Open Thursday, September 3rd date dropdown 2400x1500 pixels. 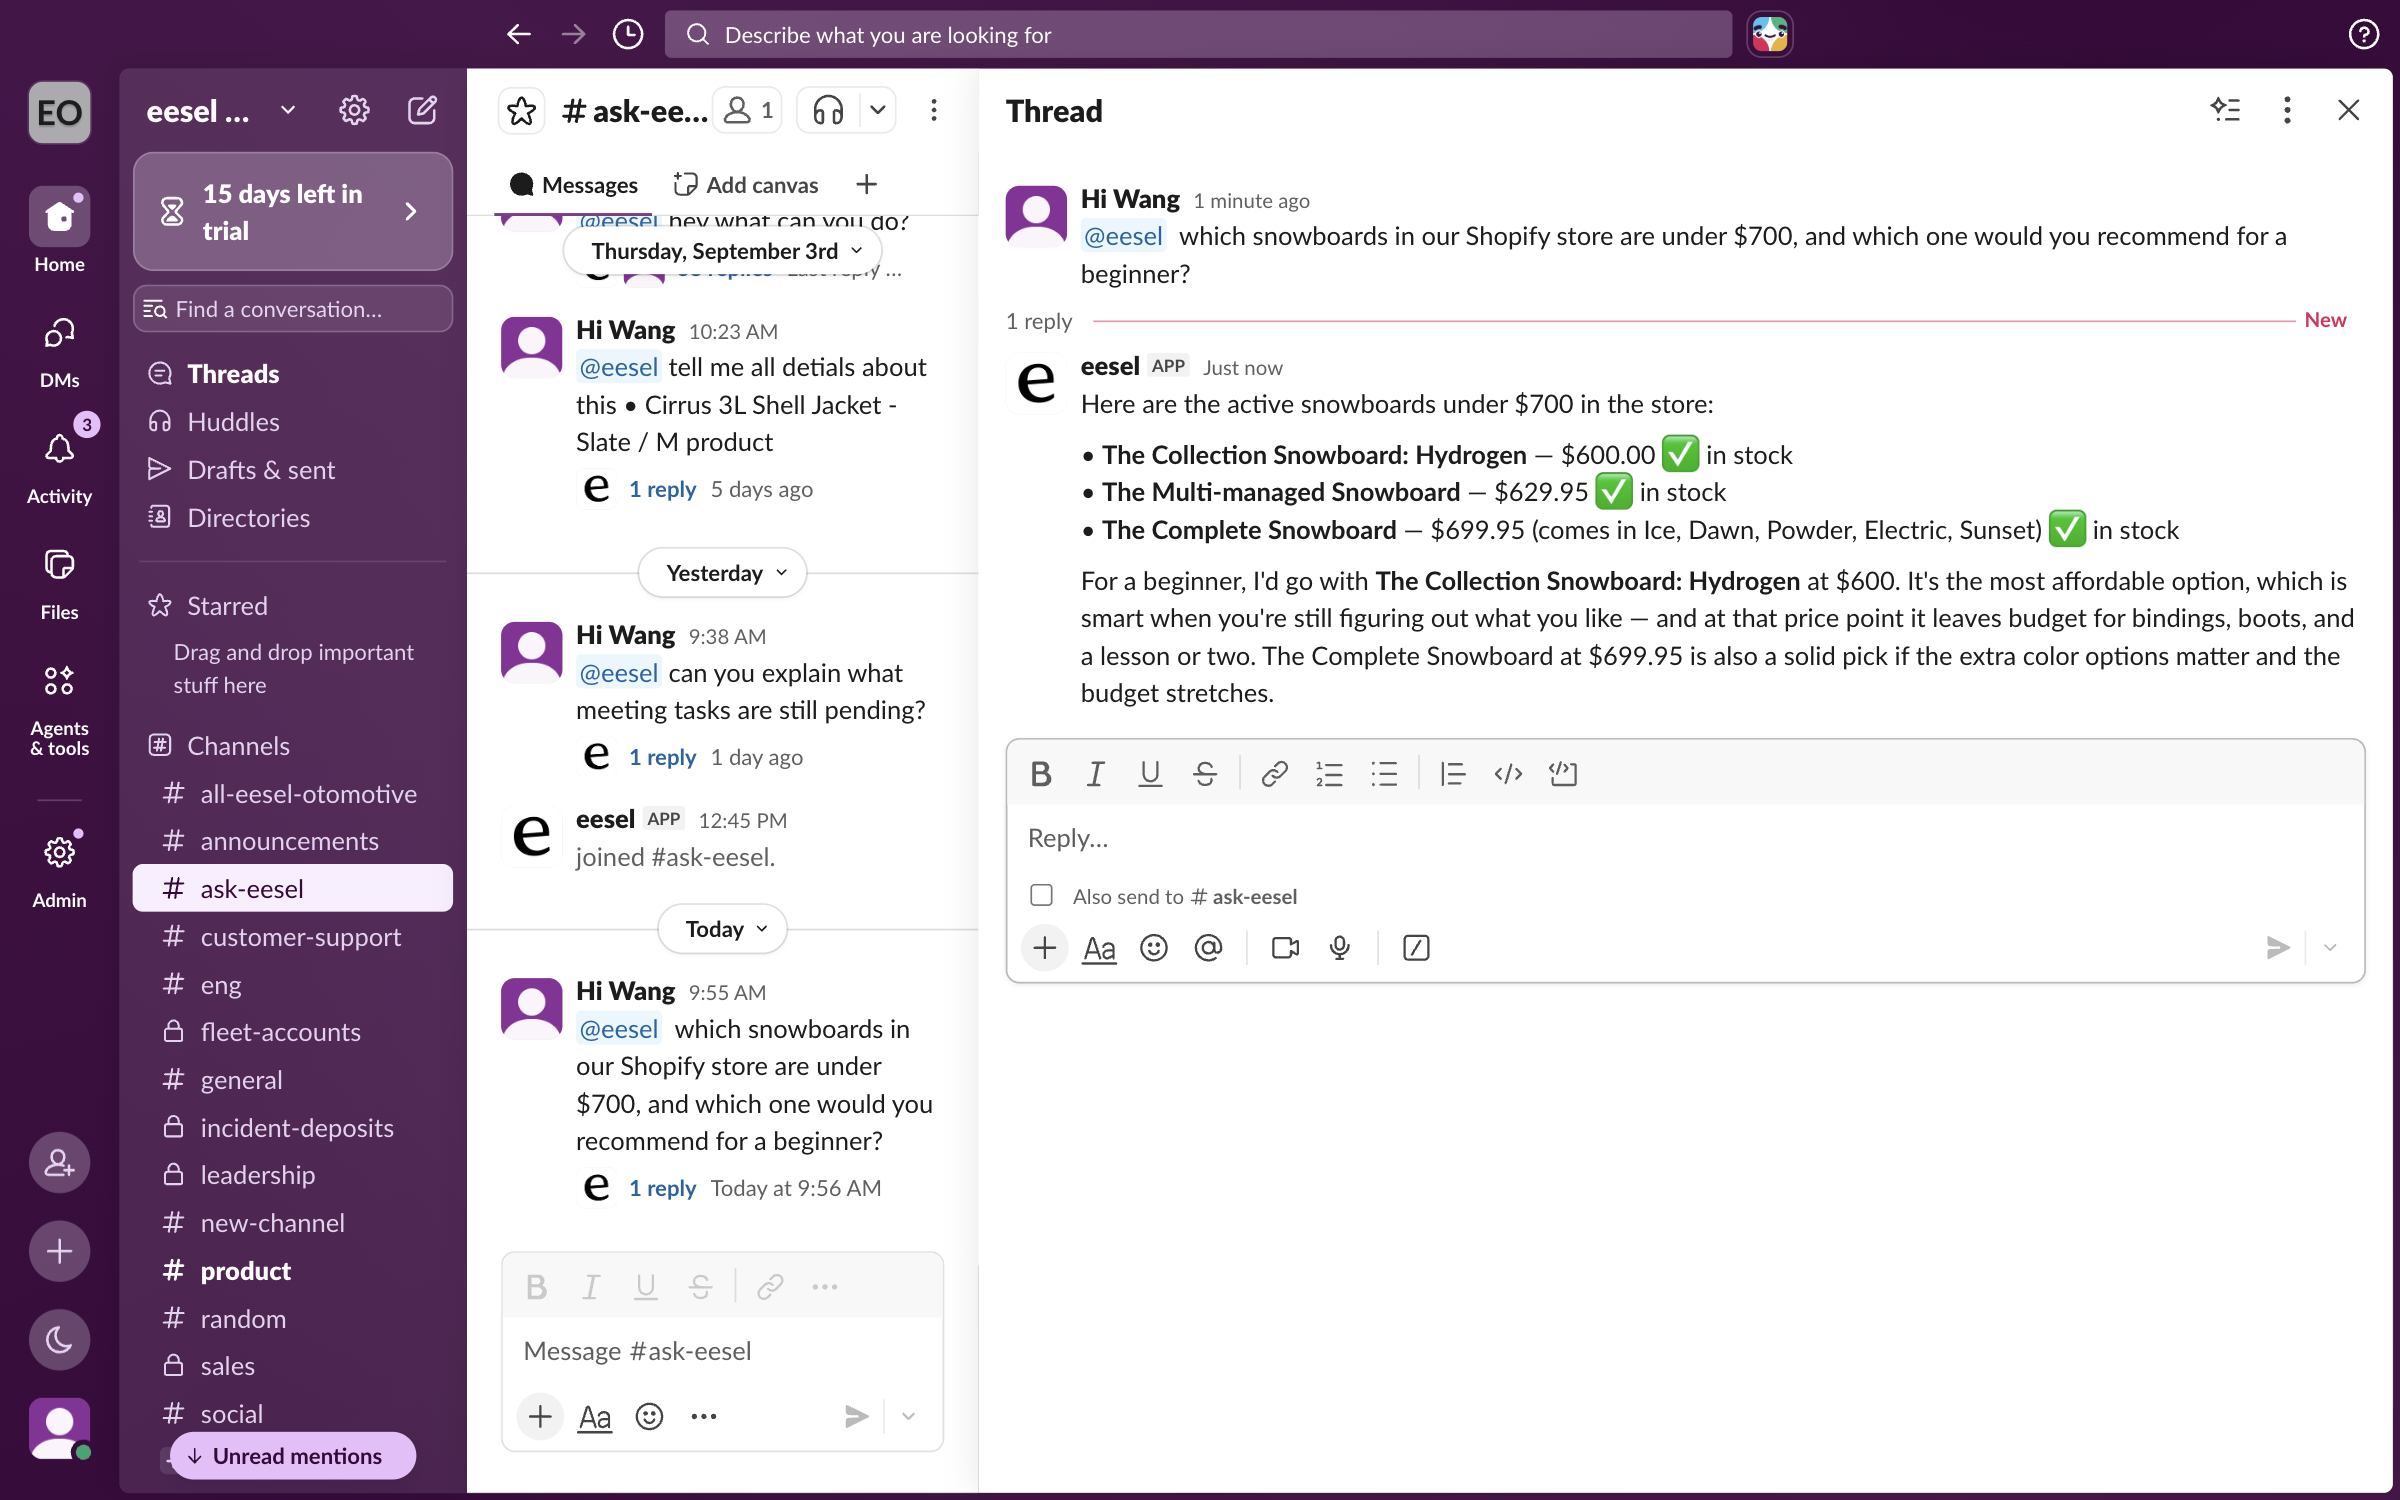click(723, 250)
